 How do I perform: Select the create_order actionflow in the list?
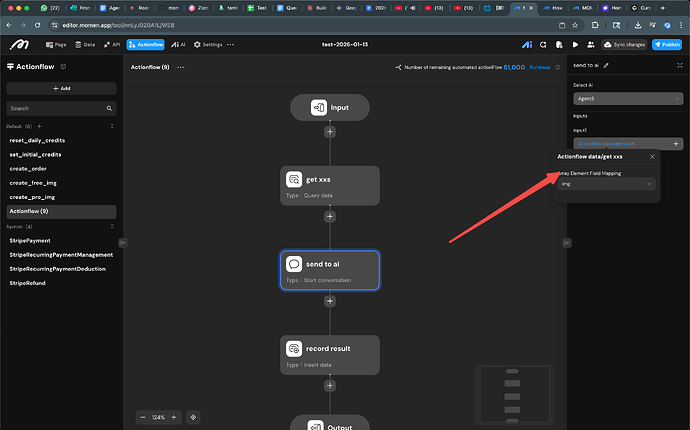tap(29, 169)
